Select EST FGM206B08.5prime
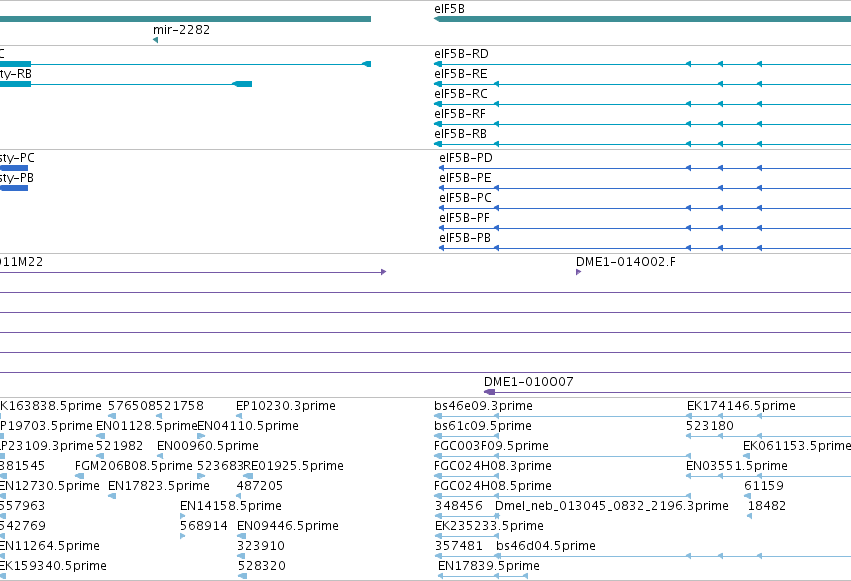Viewport: 851px width, 581px height. (x=134, y=466)
